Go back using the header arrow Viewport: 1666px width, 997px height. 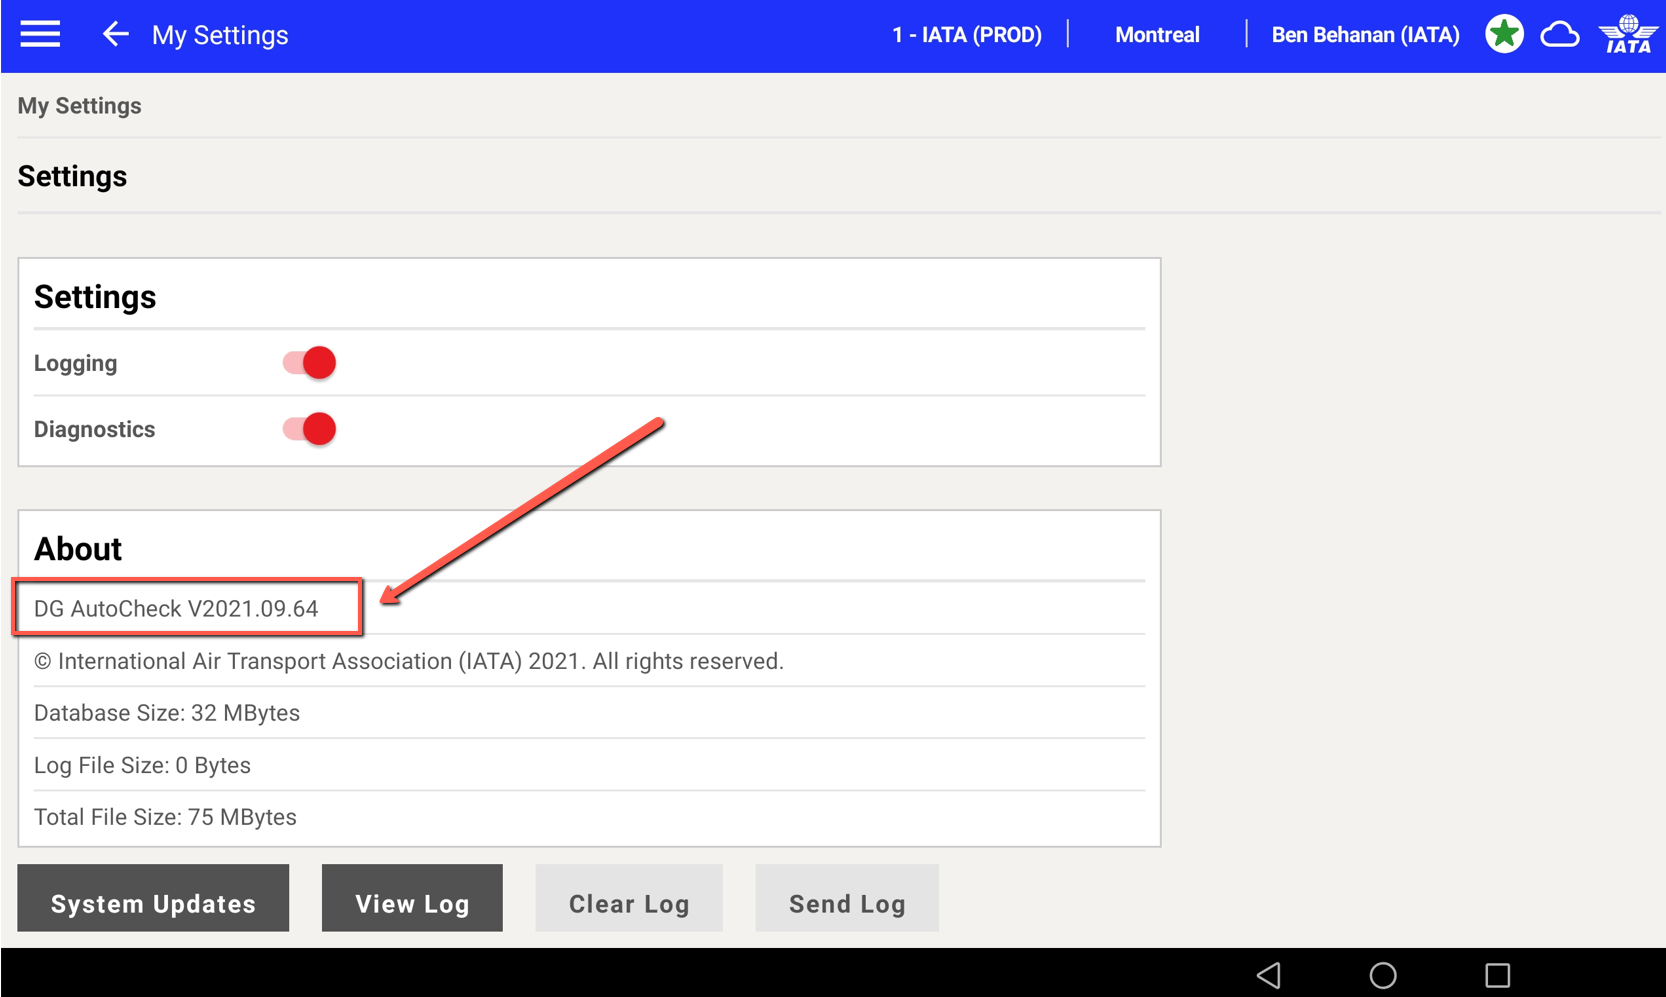pos(115,35)
